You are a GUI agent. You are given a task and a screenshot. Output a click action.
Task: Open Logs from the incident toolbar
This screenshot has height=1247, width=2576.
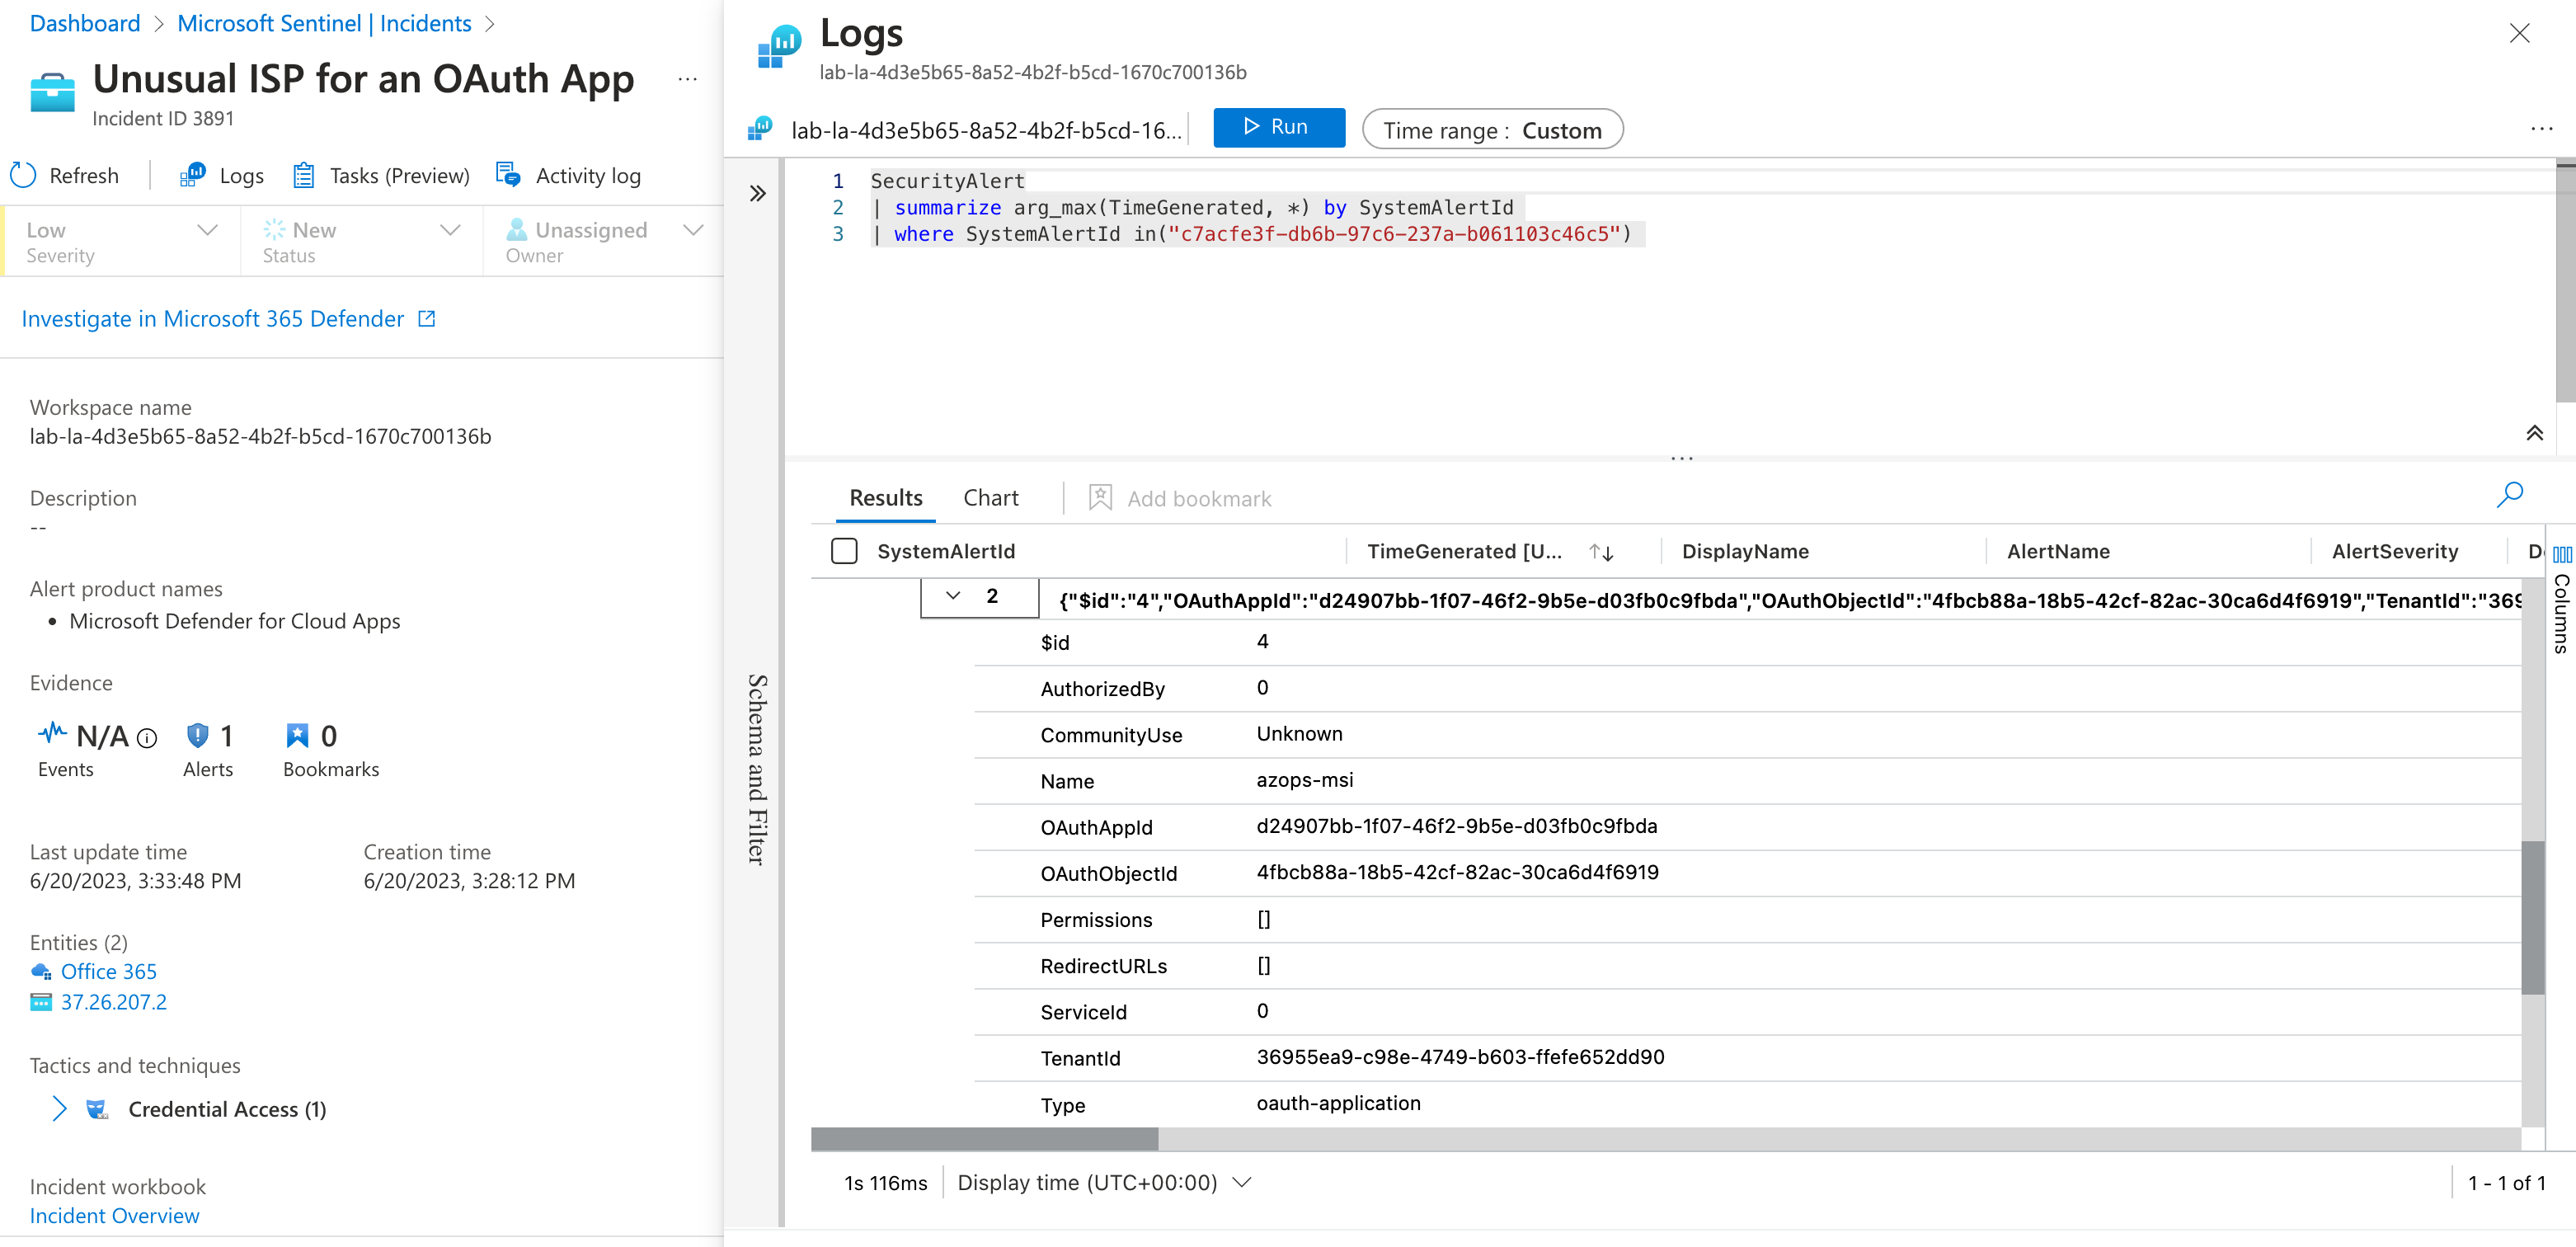222,175
